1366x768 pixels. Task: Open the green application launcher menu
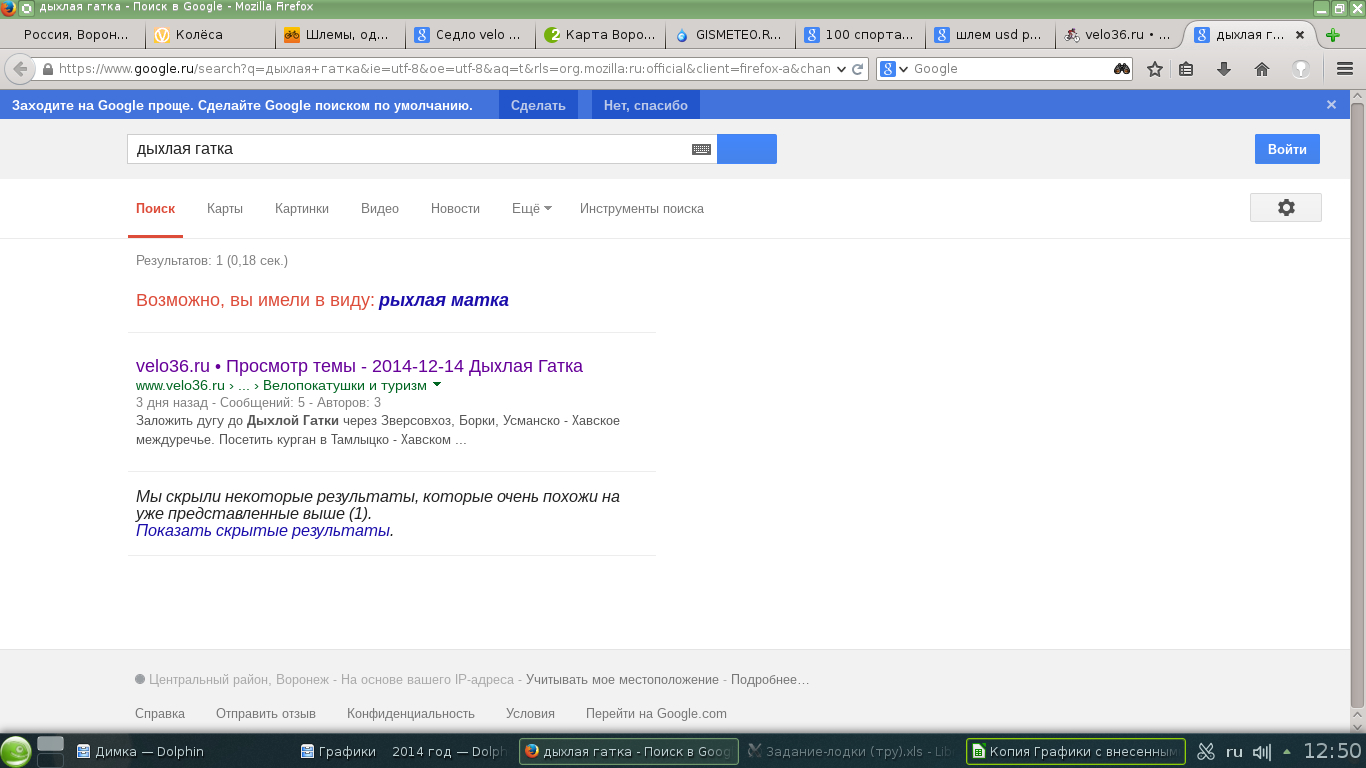16,751
